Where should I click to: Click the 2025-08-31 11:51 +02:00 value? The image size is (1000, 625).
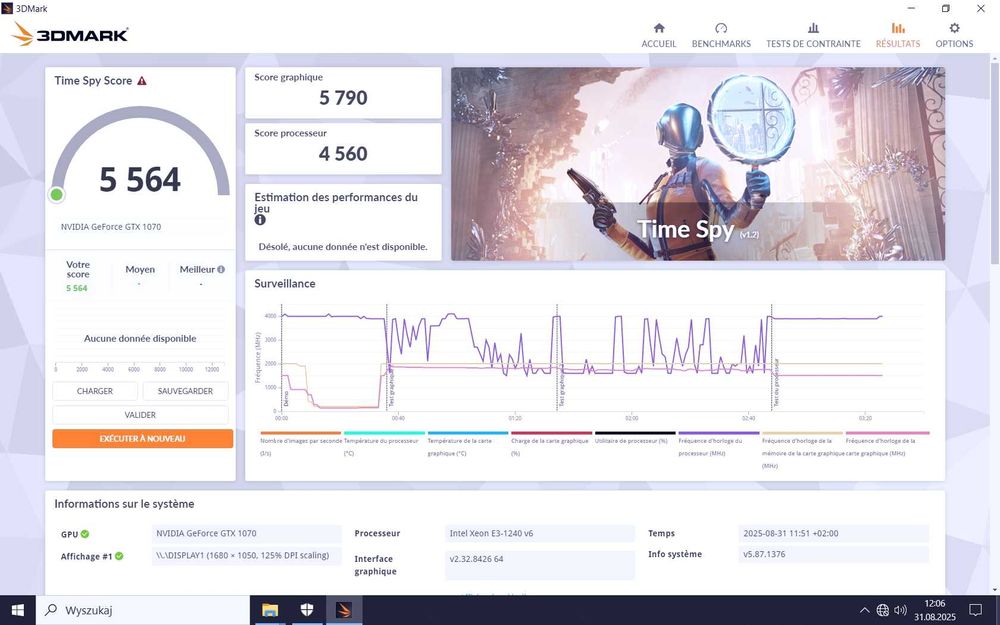(833, 533)
